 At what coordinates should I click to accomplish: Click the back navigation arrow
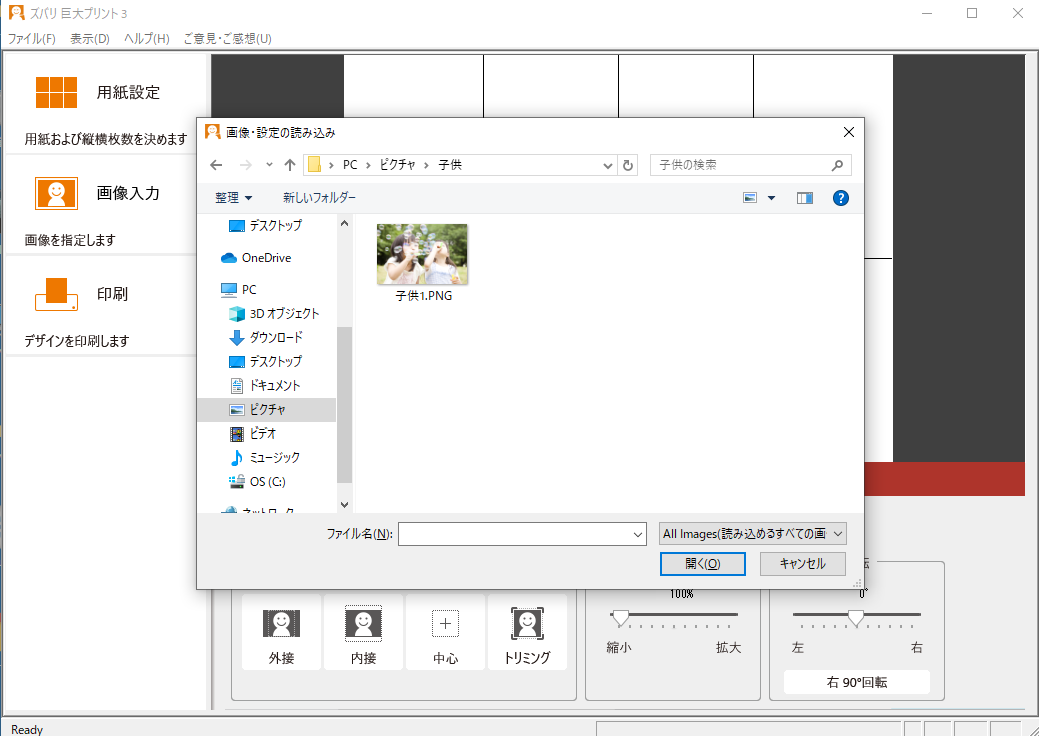coord(216,164)
